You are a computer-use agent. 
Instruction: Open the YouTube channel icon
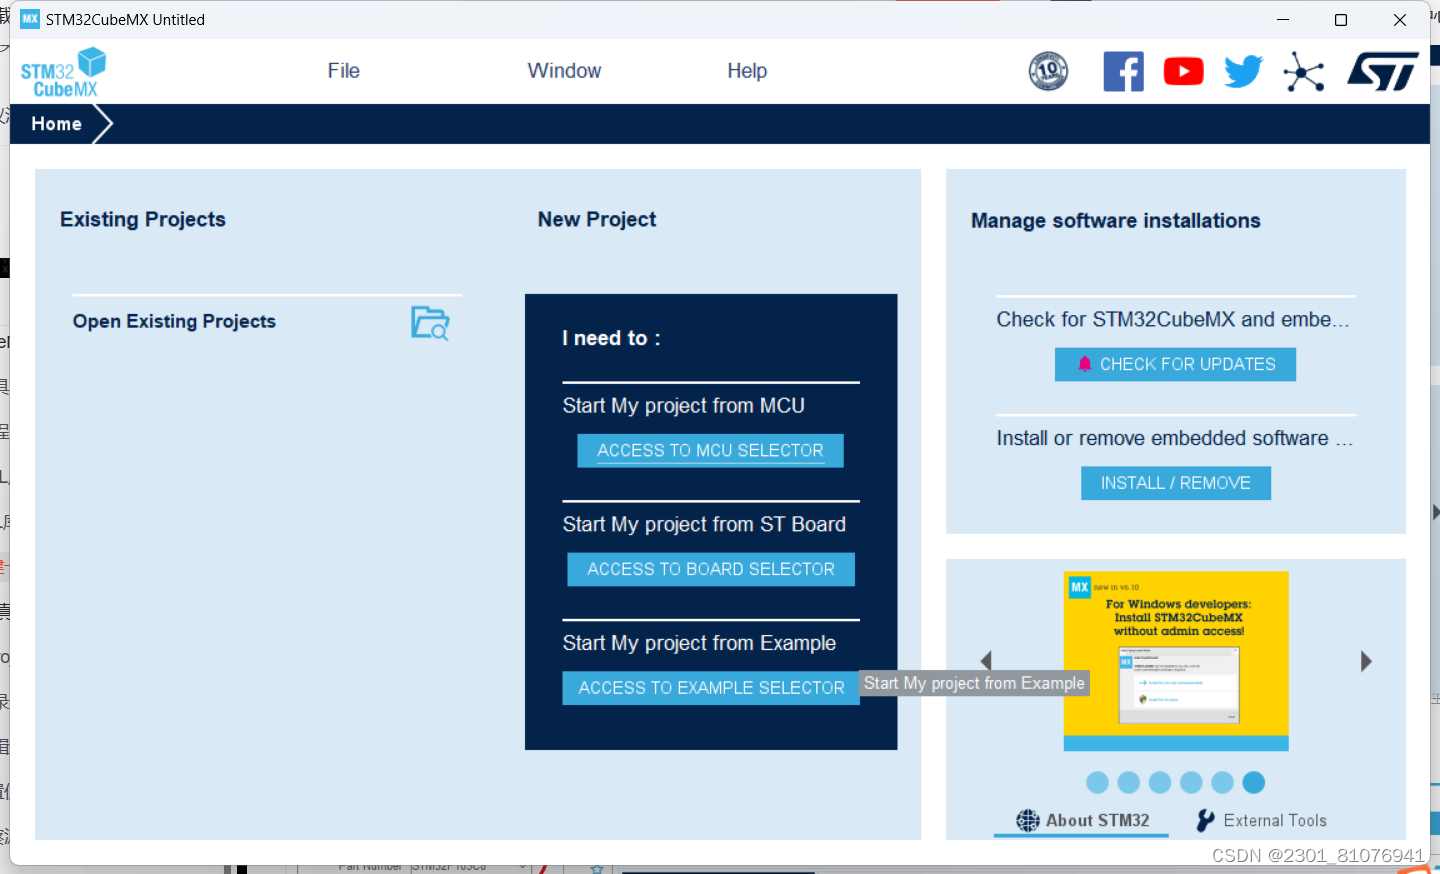coord(1183,71)
